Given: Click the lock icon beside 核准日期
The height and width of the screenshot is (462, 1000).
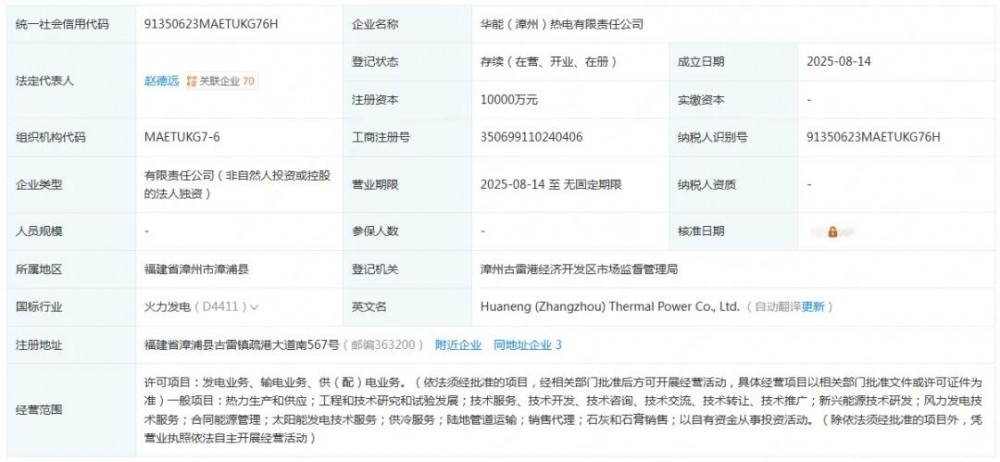Looking at the screenshot, I should pos(832,232).
